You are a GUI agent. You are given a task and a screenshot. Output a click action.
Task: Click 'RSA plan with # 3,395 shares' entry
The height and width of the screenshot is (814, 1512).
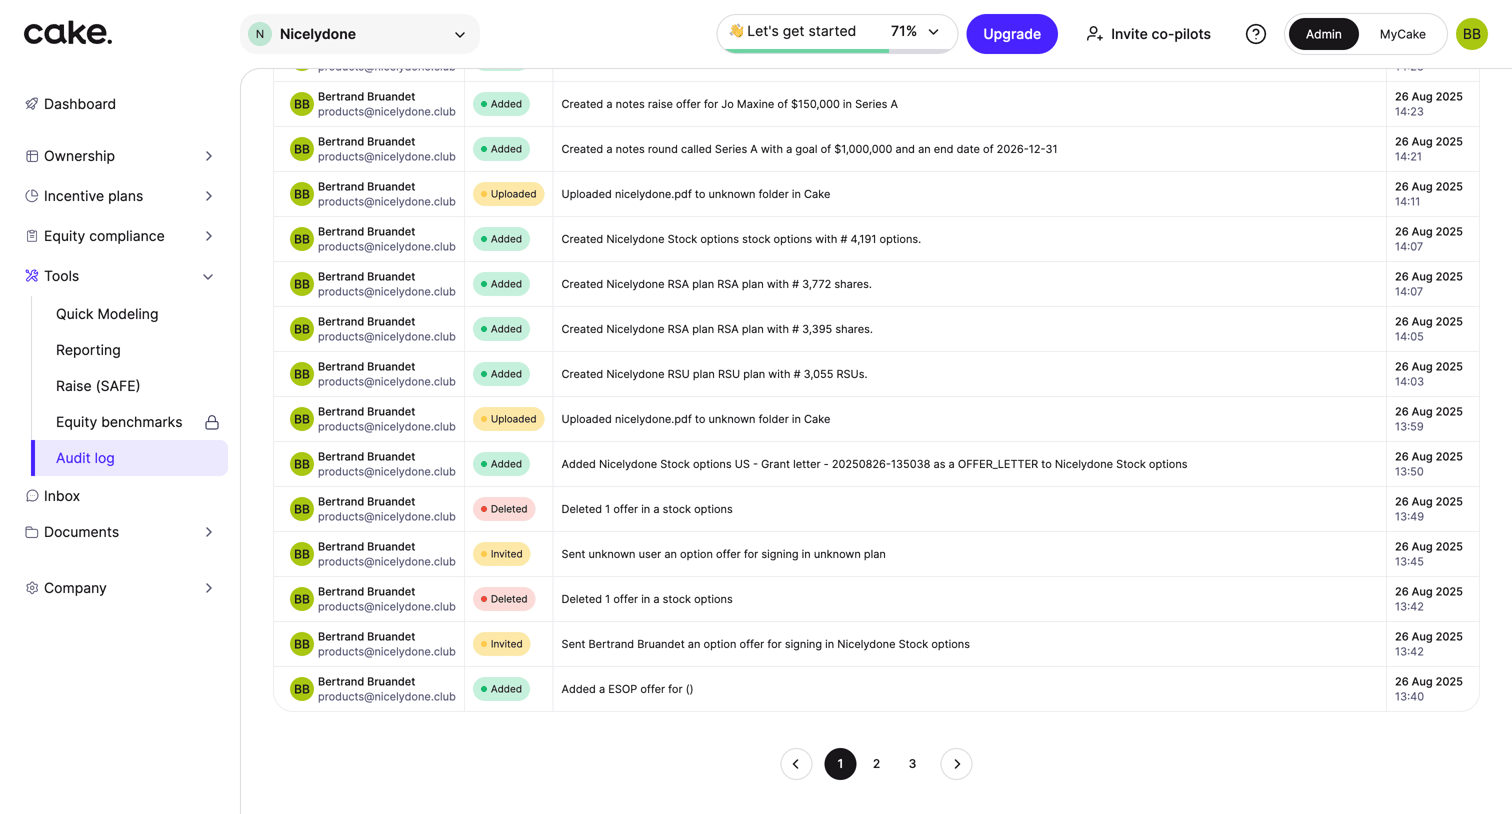click(717, 329)
